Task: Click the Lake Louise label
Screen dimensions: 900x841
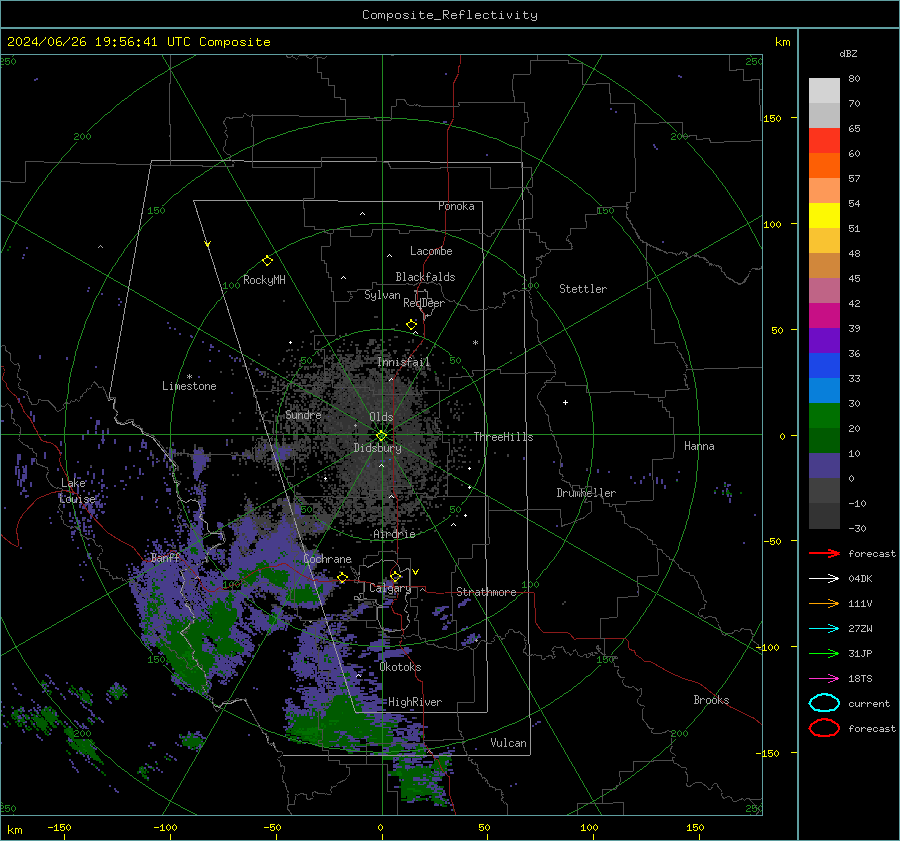Action: click(77, 491)
